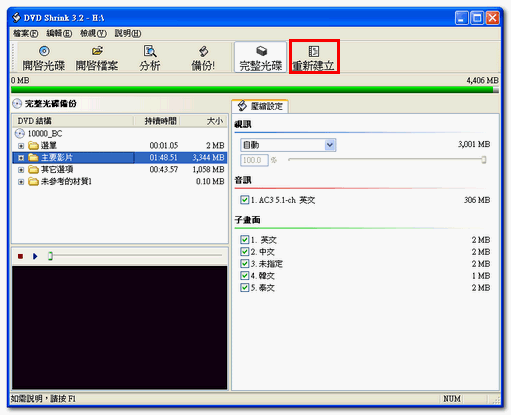The height and width of the screenshot is (415, 511).
Task: Click the video compression ratio slider handle
Action: 484,160
